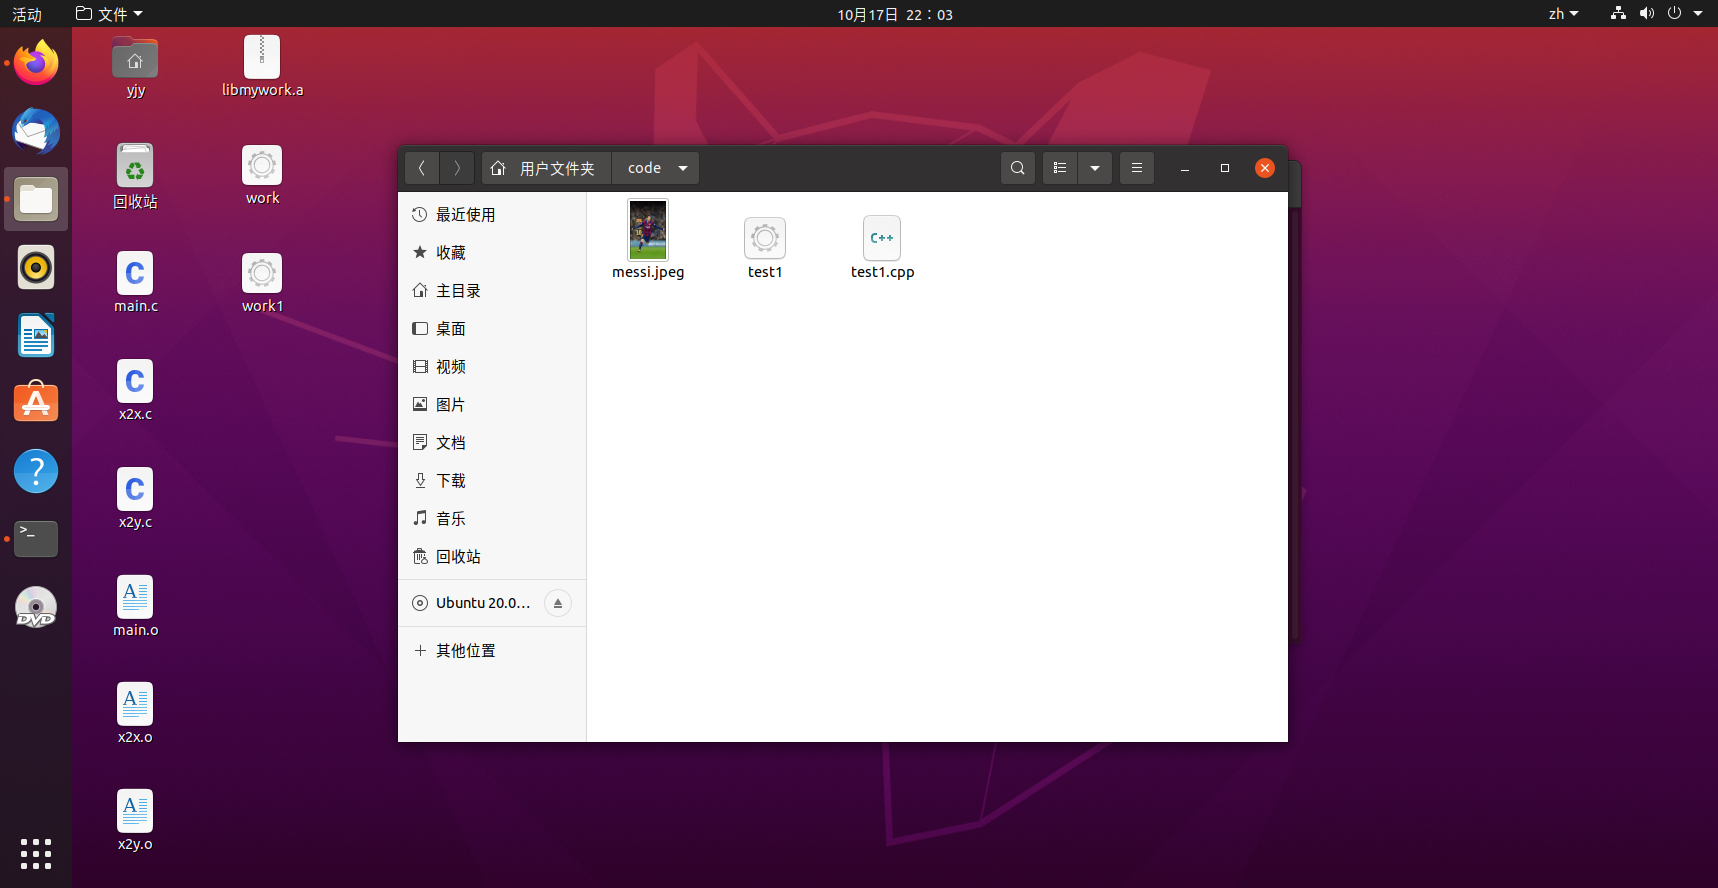Click the volume icon in top bar
The height and width of the screenshot is (888, 1718).
(x=1646, y=14)
